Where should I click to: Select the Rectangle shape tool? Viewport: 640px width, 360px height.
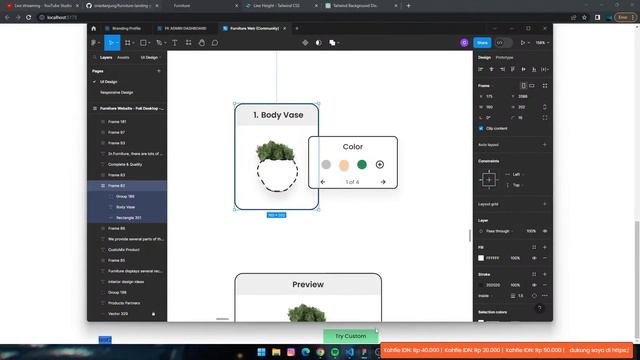[143, 42]
